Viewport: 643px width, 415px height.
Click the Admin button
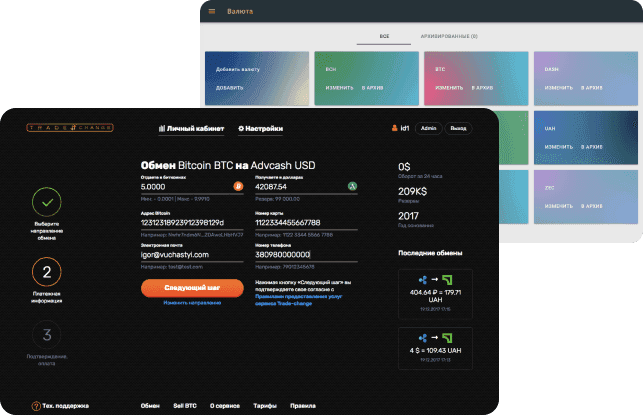pyautogui.click(x=429, y=128)
